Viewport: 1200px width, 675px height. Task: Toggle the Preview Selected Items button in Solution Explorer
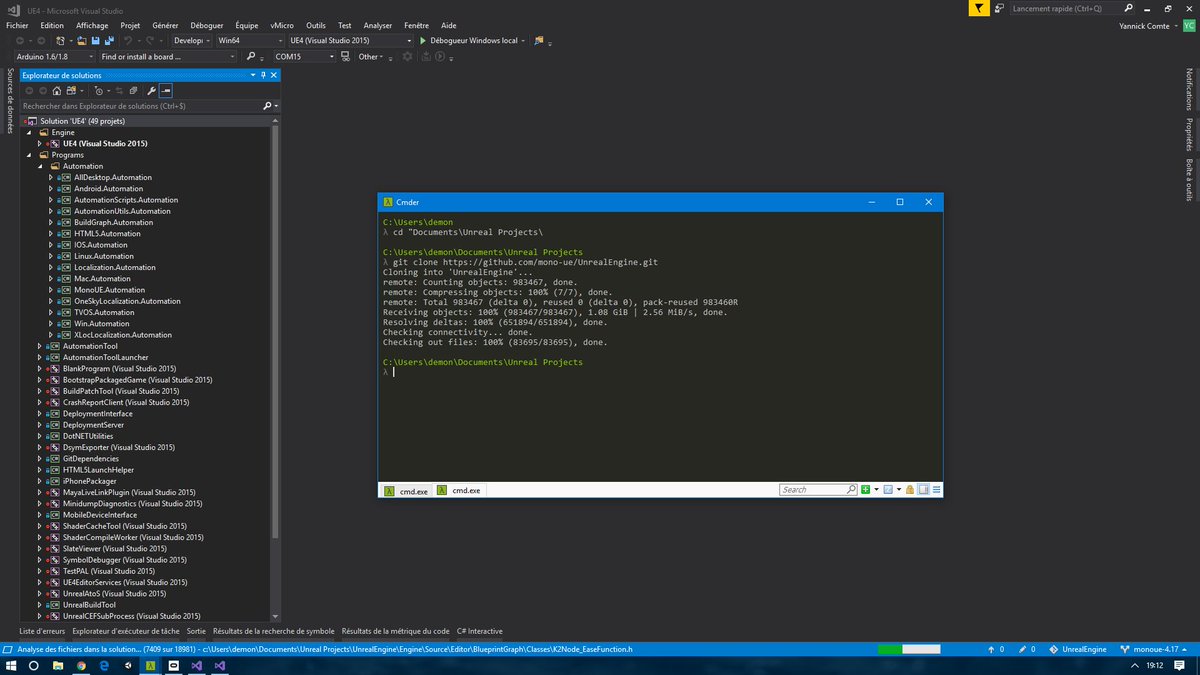point(166,91)
